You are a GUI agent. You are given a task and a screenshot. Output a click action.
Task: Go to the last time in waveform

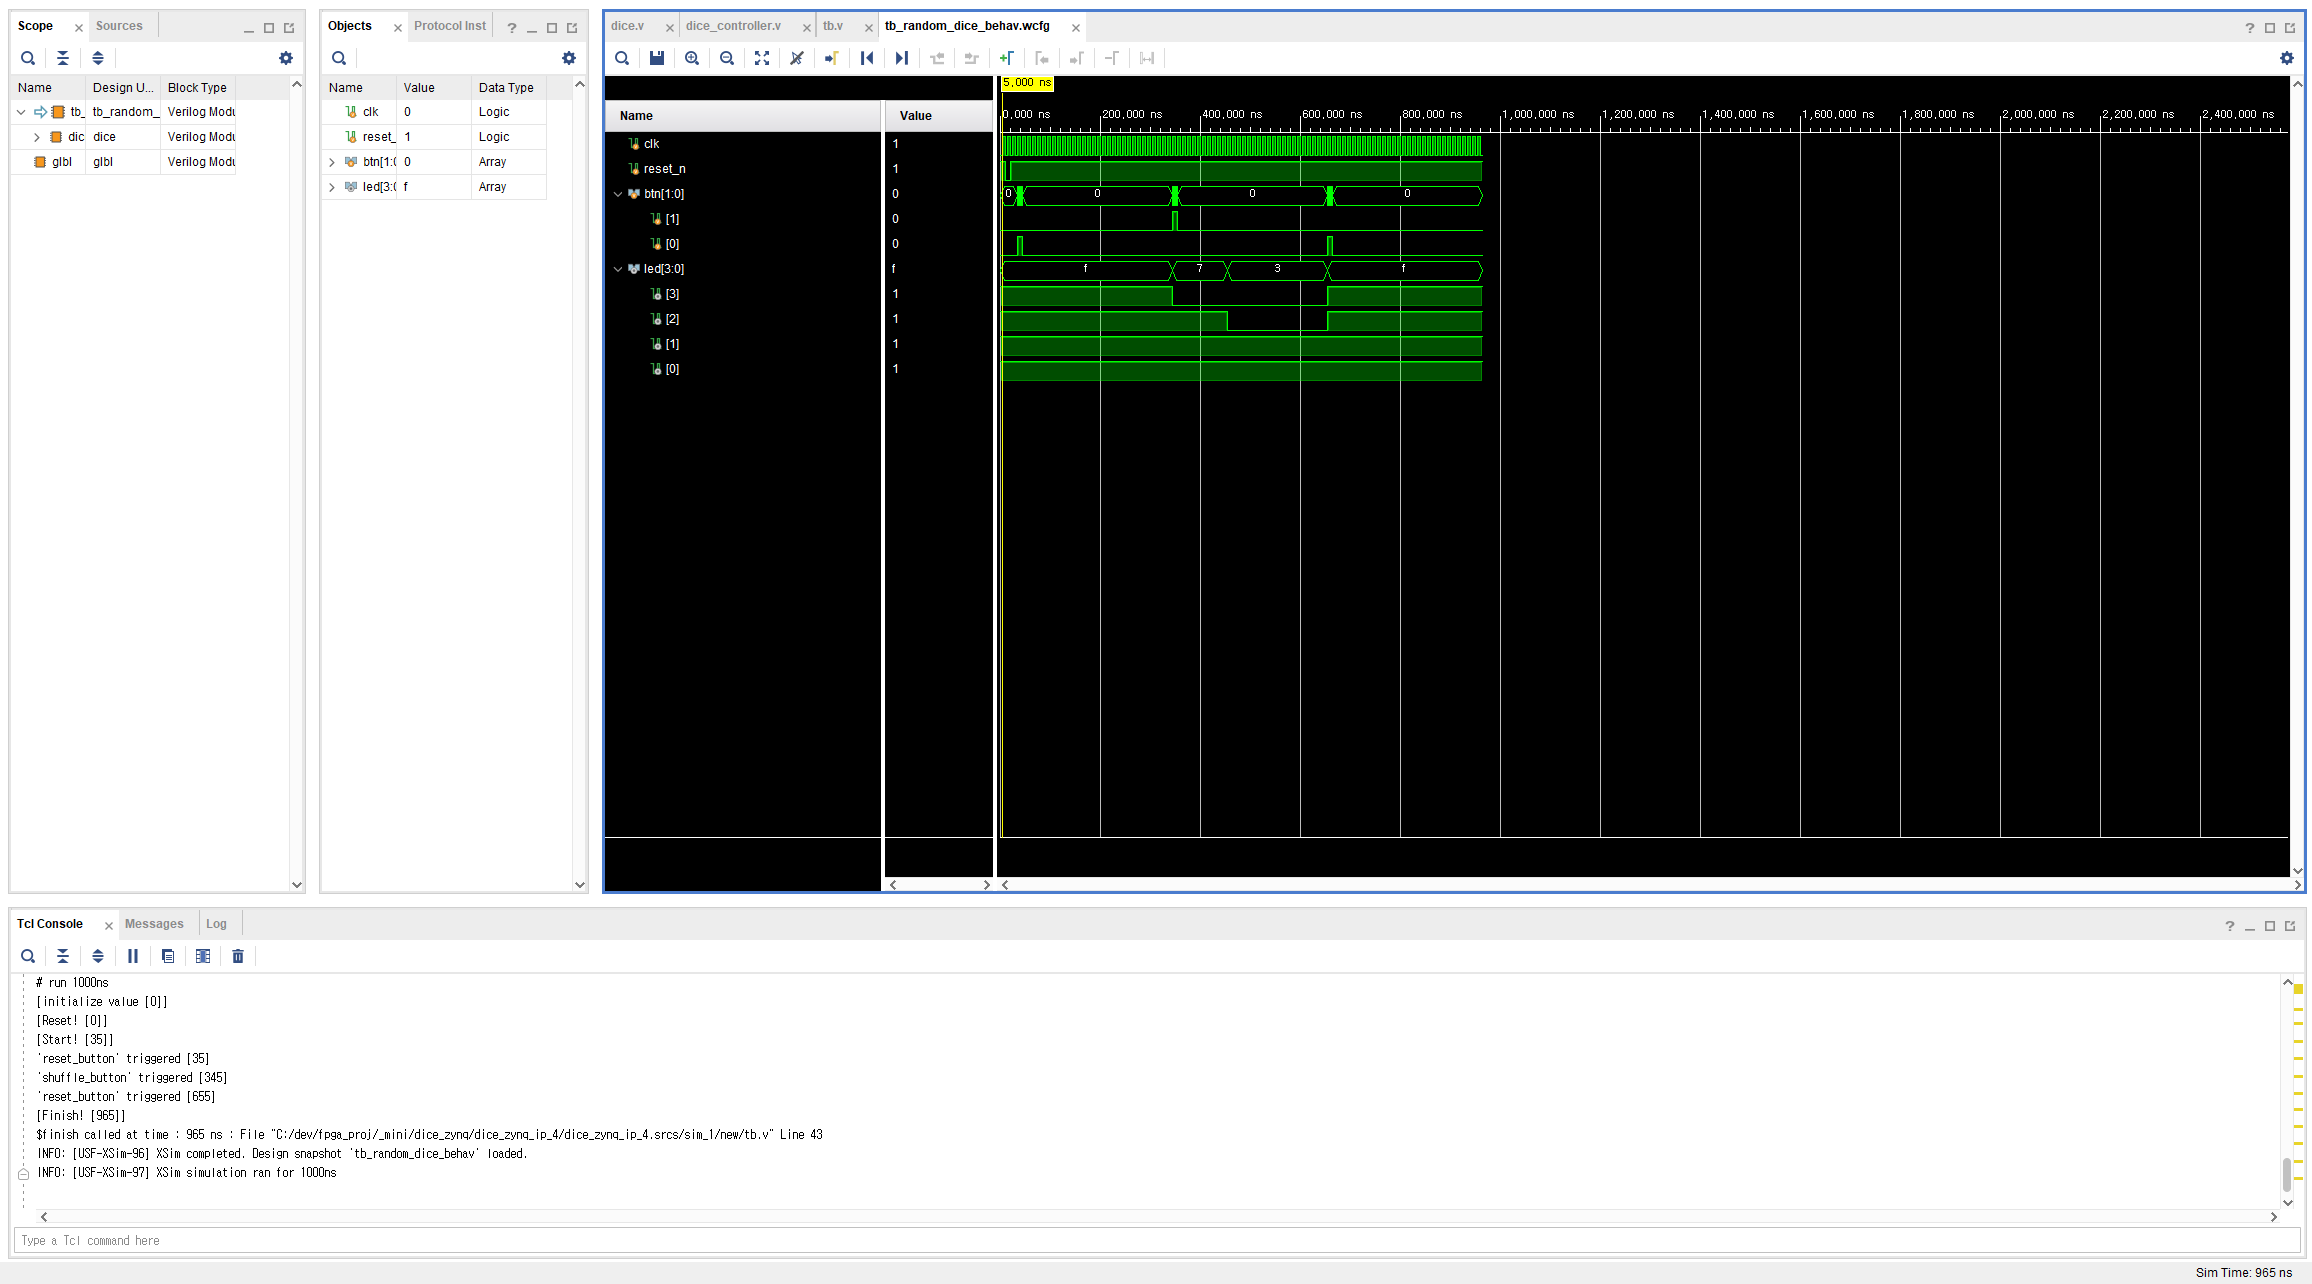pyautogui.click(x=902, y=58)
